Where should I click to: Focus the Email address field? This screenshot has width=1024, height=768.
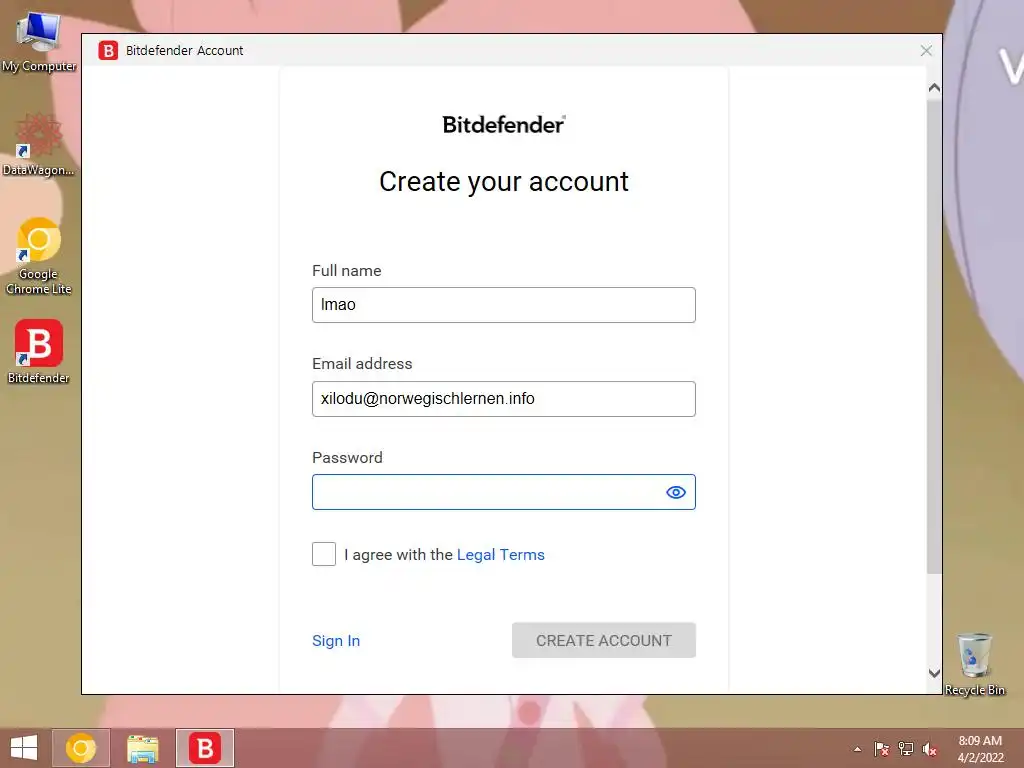point(504,399)
